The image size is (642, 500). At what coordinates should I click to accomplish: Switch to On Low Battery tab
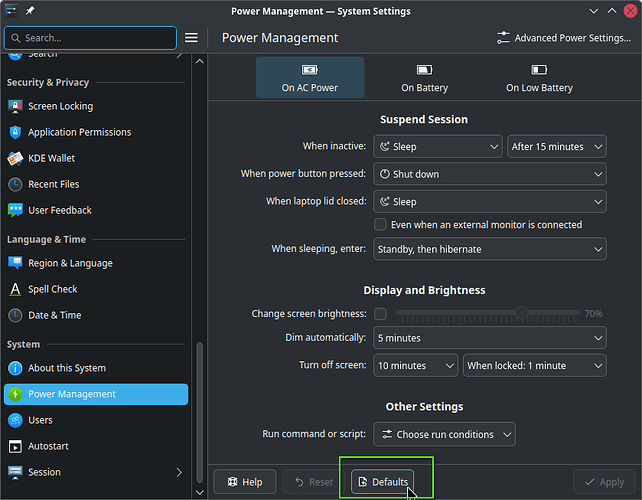pos(539,77)
